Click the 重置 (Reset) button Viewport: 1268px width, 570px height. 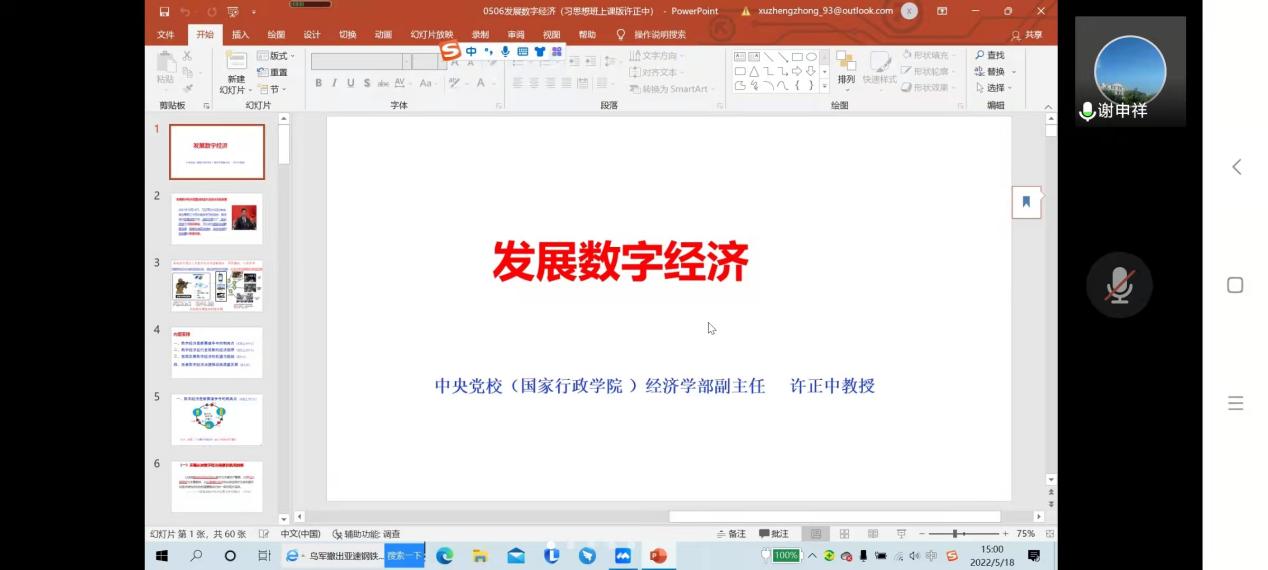tap(273, 72)
